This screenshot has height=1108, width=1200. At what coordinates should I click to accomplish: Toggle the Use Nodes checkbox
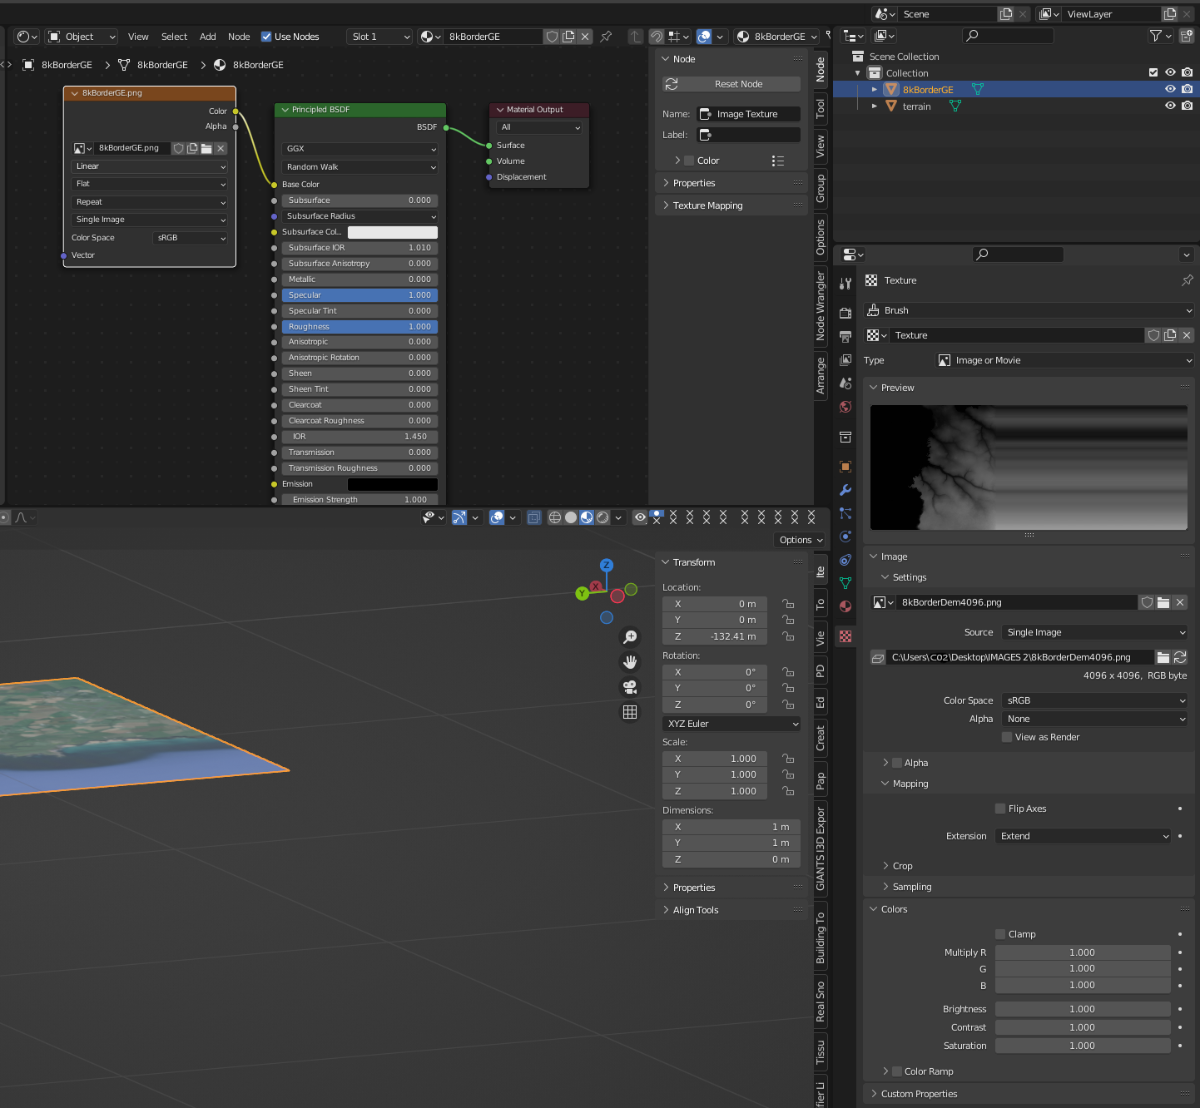[x=267, y=37]
